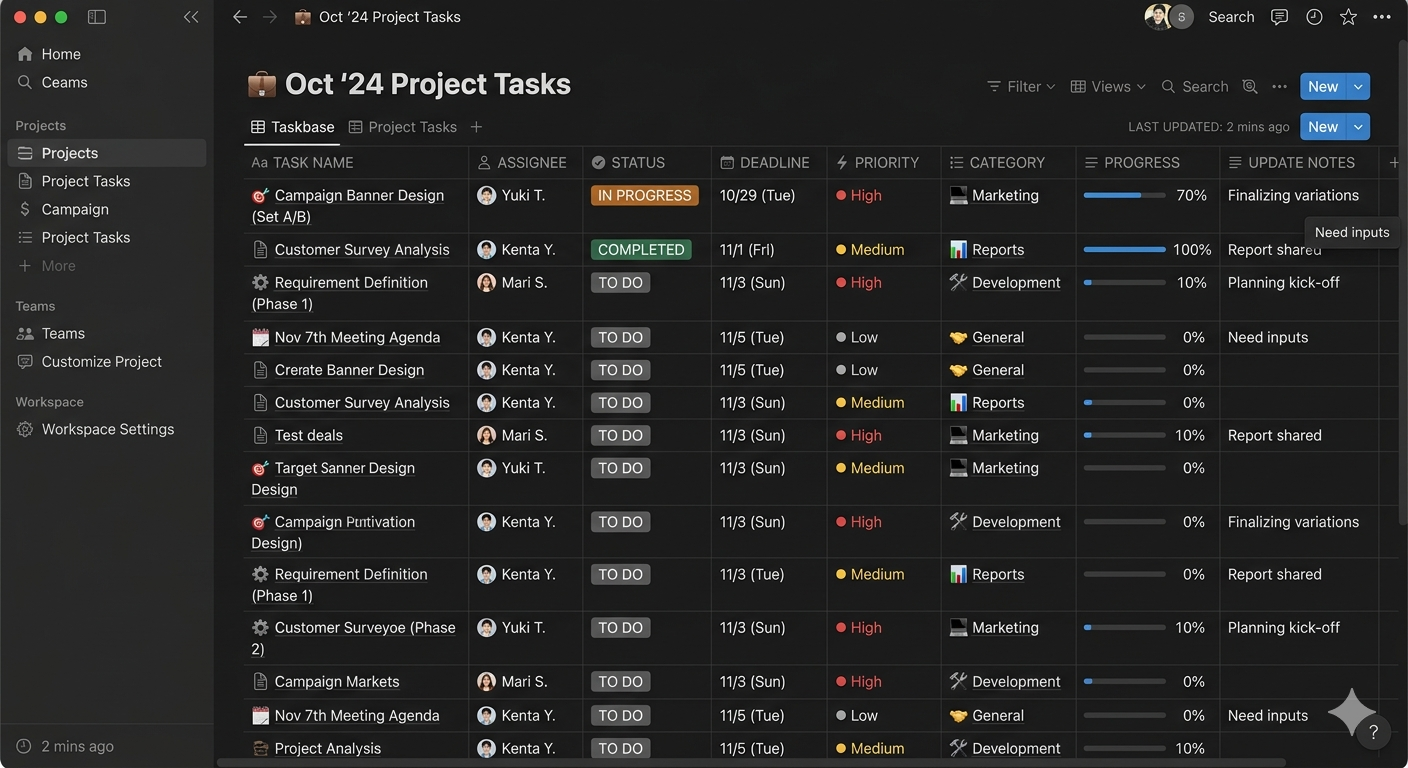Click the add view plus icon
Image resolution: width=1408 pixels, height=768 pixels.
(x=476, y=127)
